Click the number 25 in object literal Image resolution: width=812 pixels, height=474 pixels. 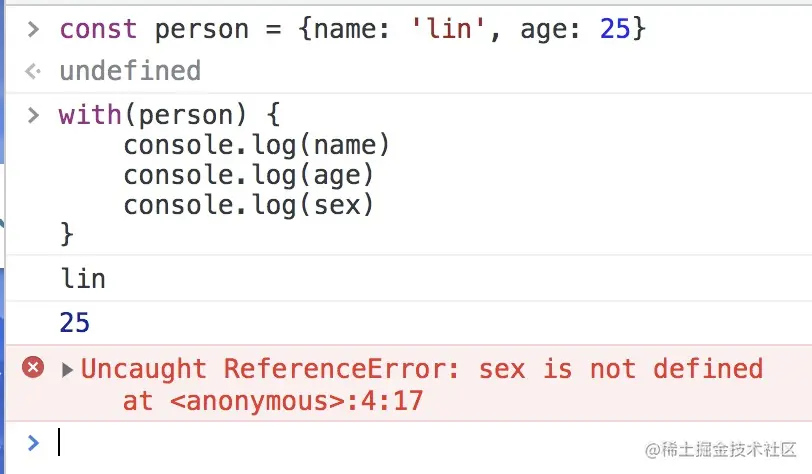coord(615,29)
